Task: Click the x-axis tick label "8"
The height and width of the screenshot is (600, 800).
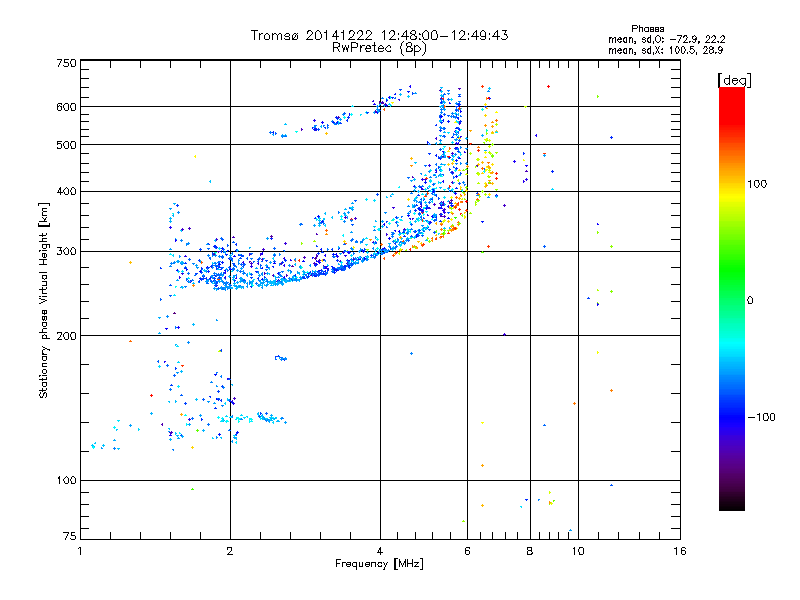Action: click(x=530, y=551)
